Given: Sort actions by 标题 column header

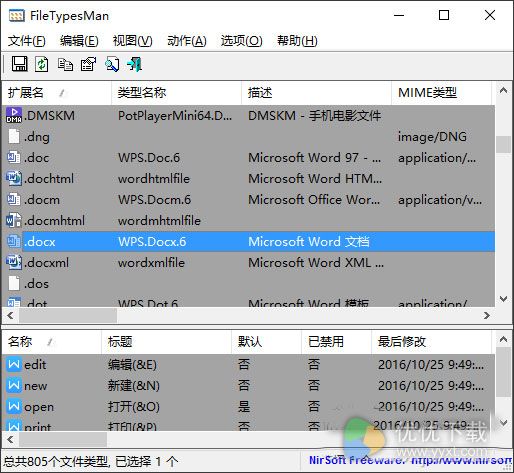Looking at the screenshot, I should [166, 342].
